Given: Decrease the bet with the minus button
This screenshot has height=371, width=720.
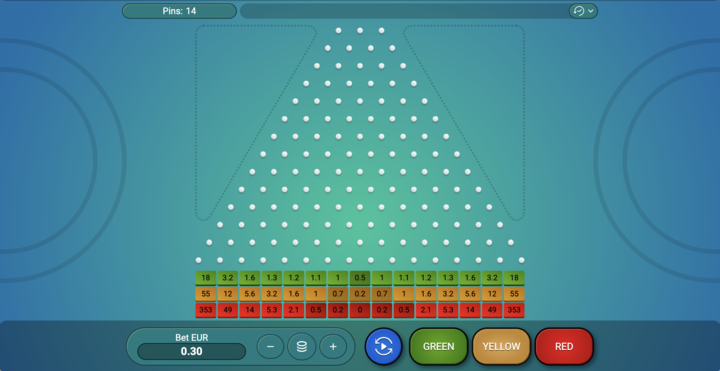Looking at the screenshot, I should pyautogui.click(x=270, y=346).
